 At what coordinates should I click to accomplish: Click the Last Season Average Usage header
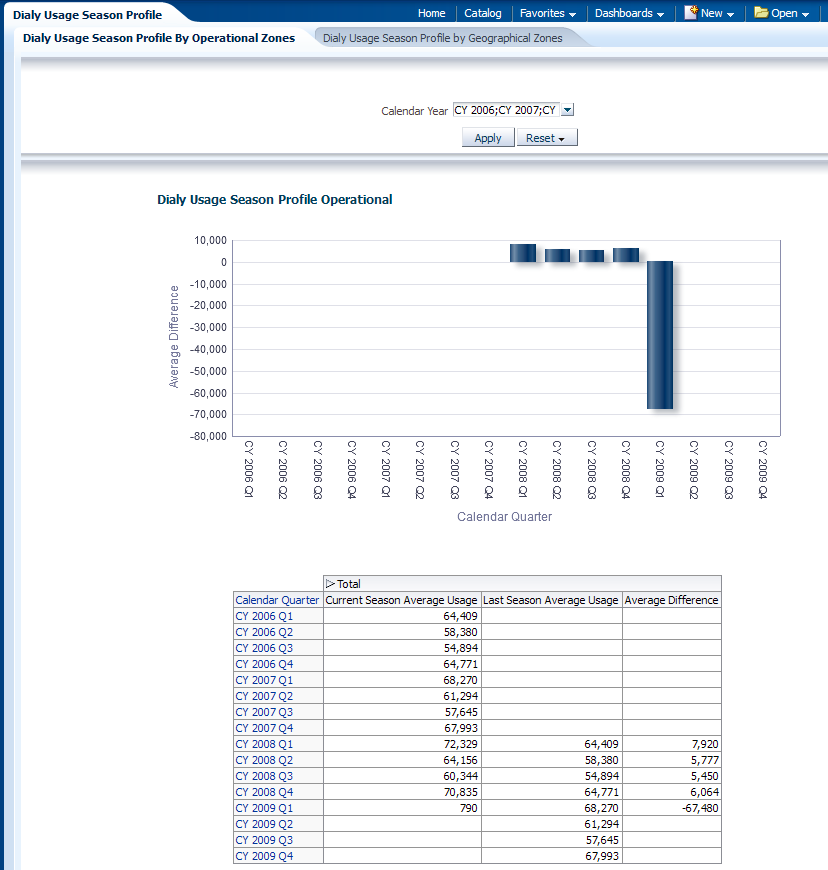[551, 600]
